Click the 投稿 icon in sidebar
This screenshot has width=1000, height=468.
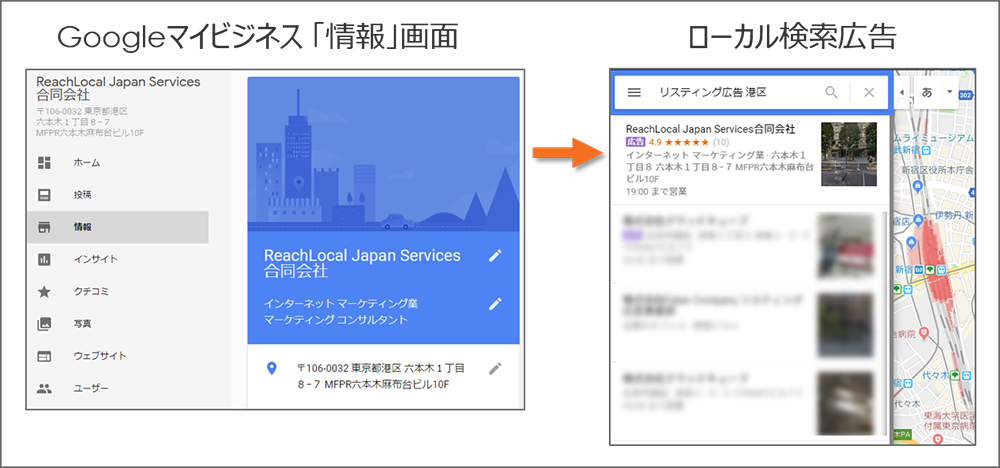pyautogui.click(x=44, y=195)
